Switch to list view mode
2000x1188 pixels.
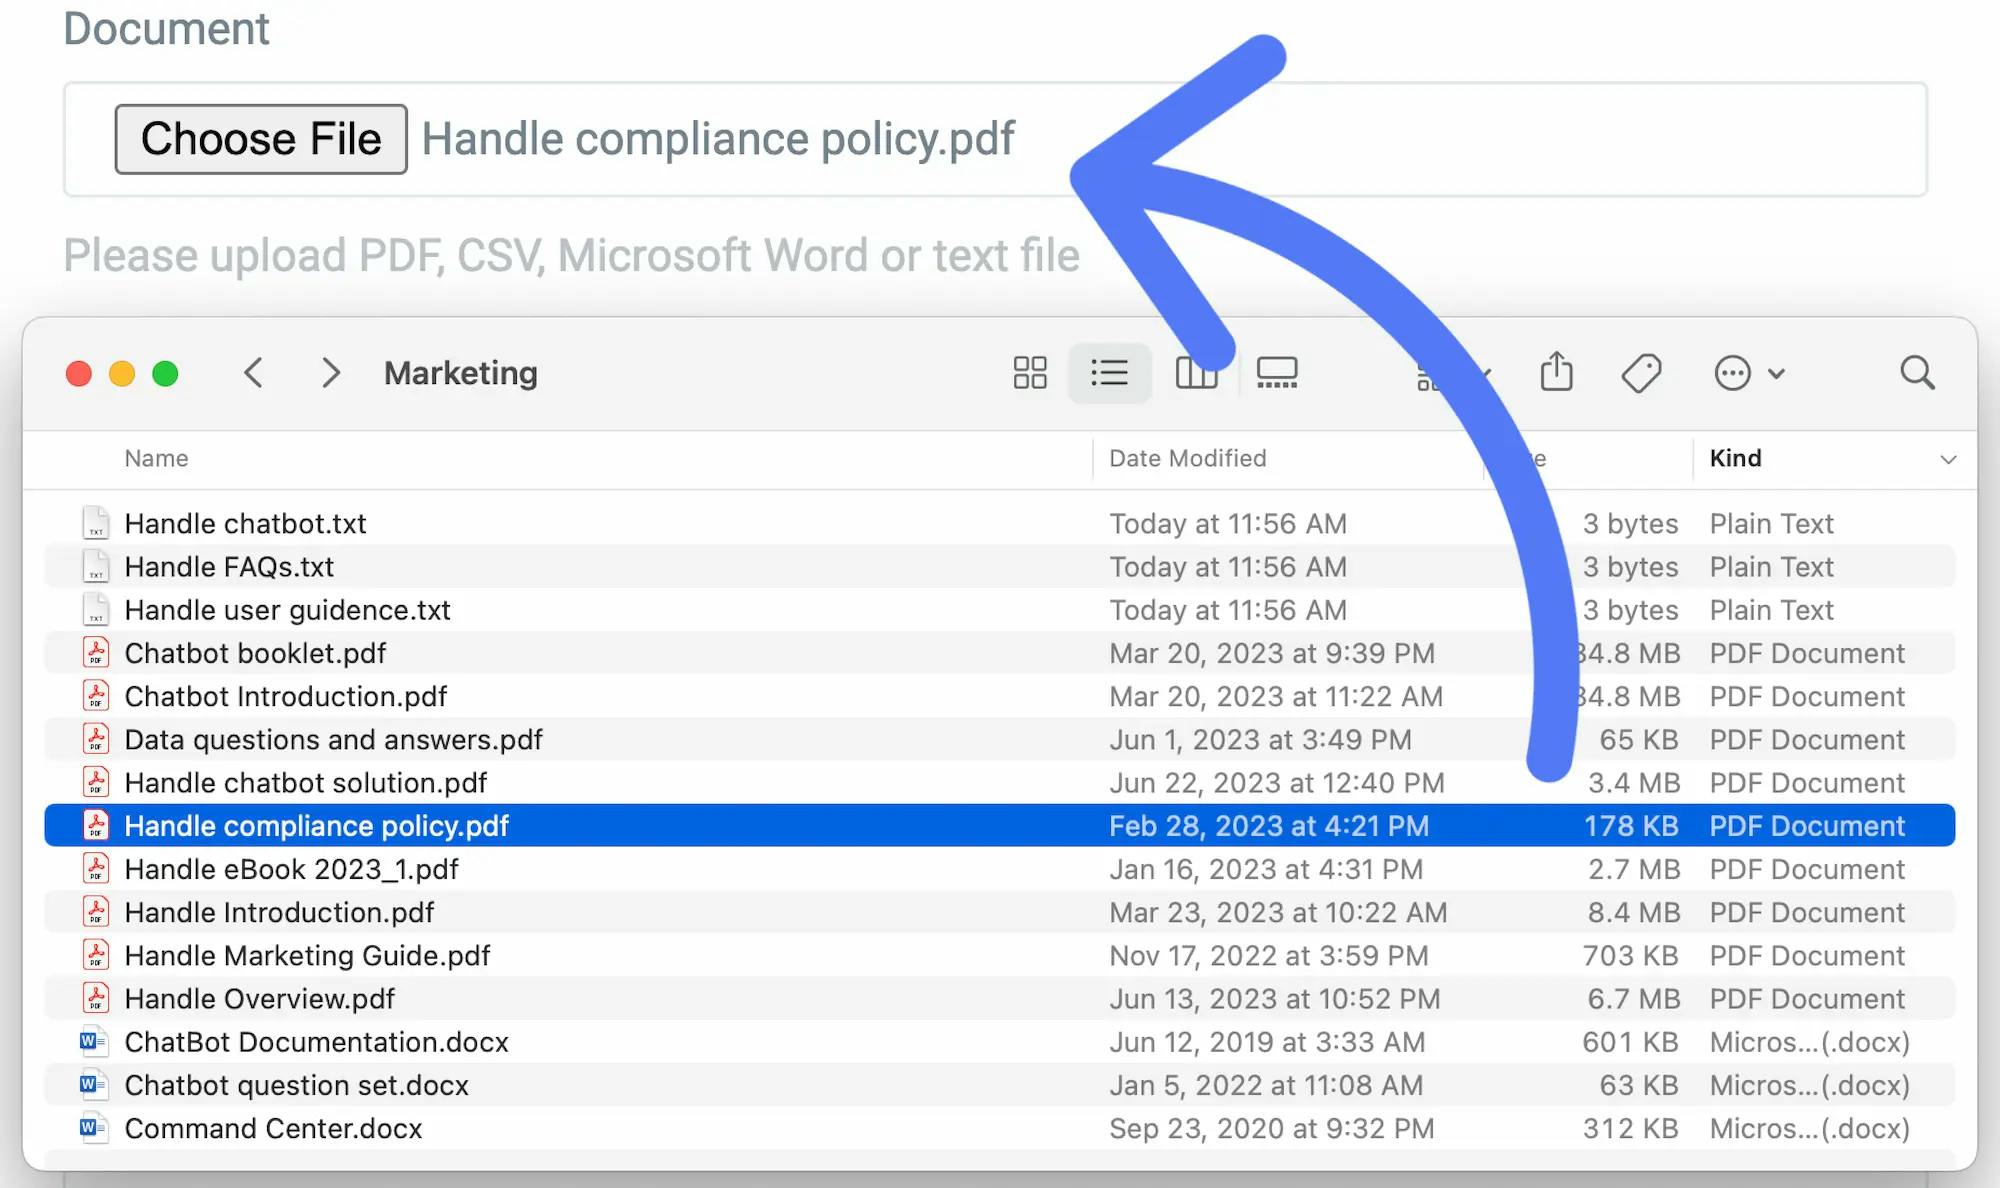pyautogui.click(x=1110, y=372)
